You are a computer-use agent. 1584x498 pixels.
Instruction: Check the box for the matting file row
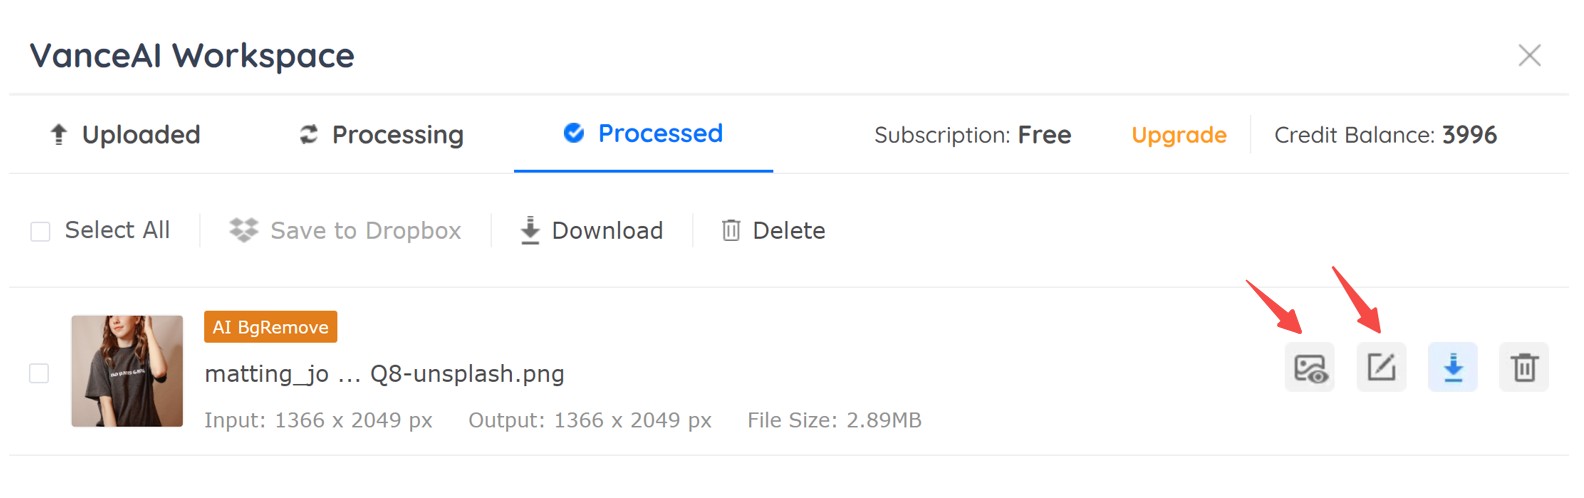pos(39,373)
